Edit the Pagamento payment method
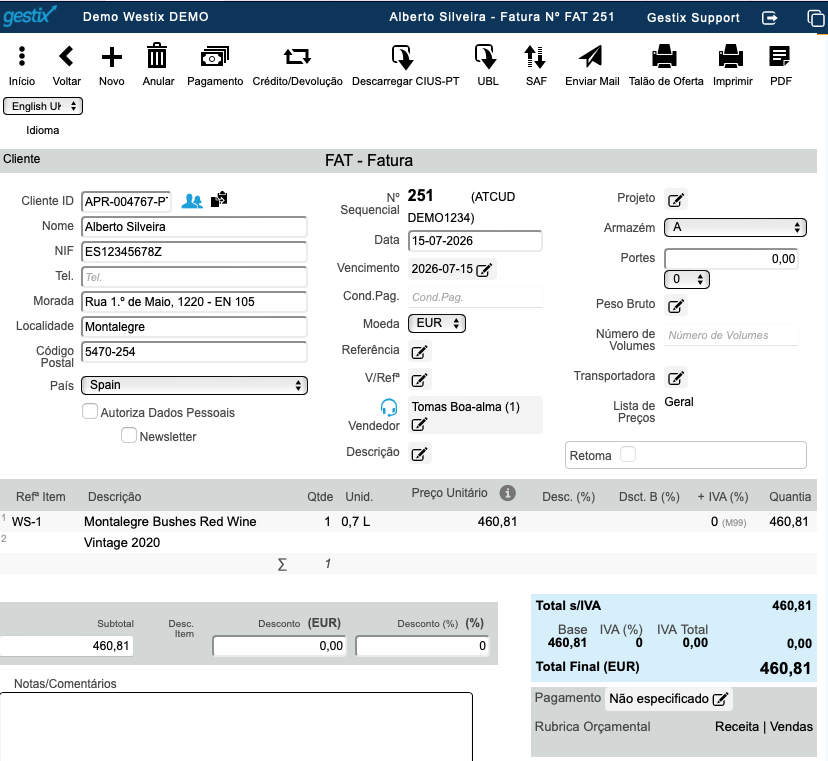The image size is (828, 761). tap(720, 699)
